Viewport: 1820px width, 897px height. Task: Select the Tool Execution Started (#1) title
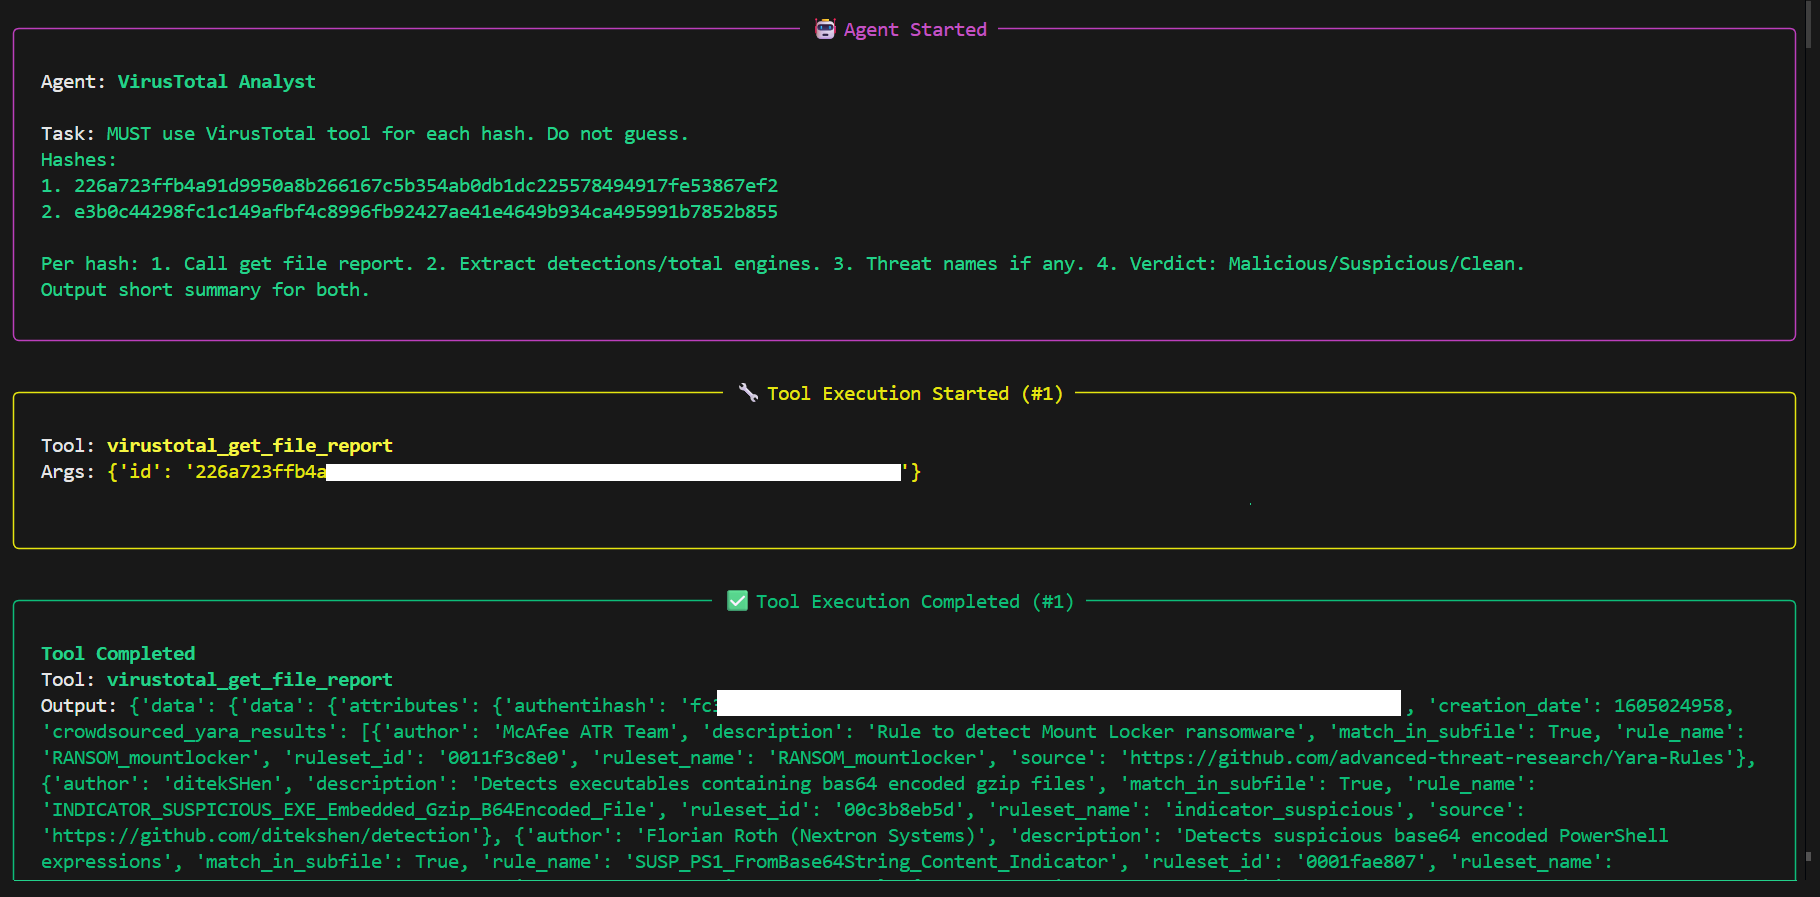coord(914,394)
